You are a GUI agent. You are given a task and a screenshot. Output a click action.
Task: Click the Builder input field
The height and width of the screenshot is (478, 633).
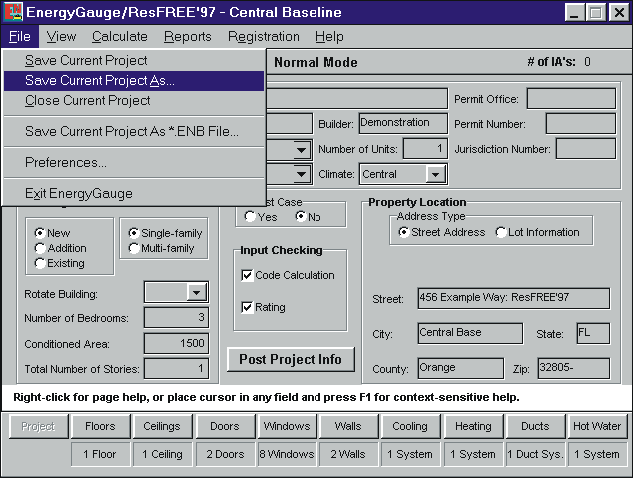(403, 123)
